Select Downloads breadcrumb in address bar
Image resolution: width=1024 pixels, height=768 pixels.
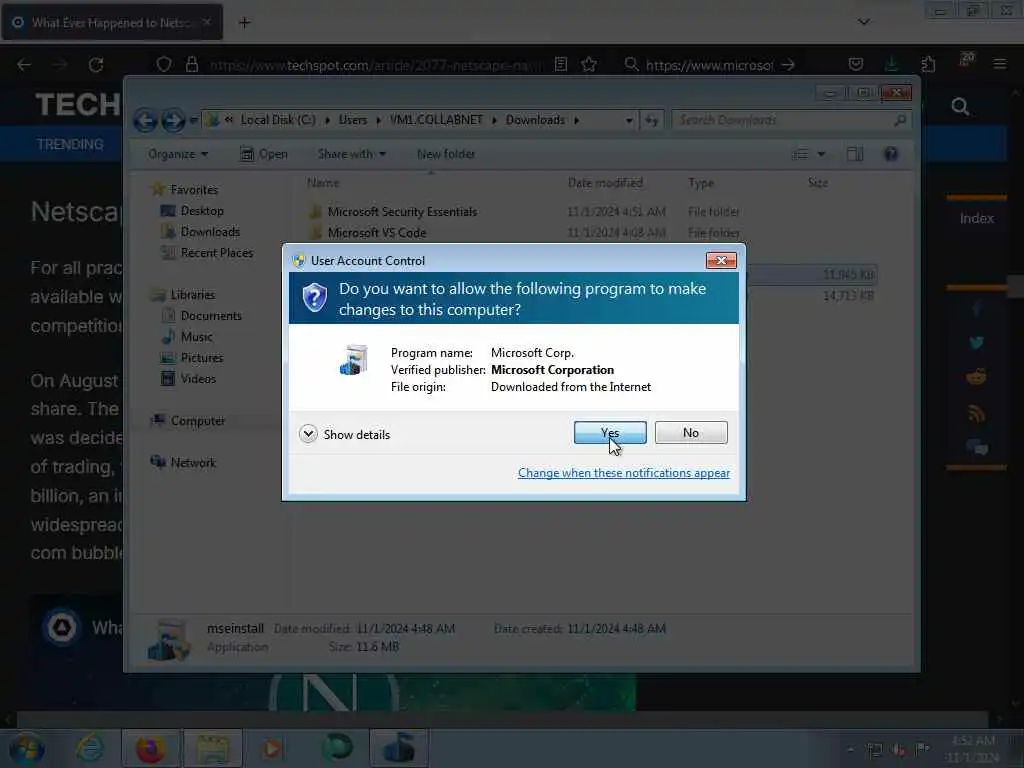point(535,120)
